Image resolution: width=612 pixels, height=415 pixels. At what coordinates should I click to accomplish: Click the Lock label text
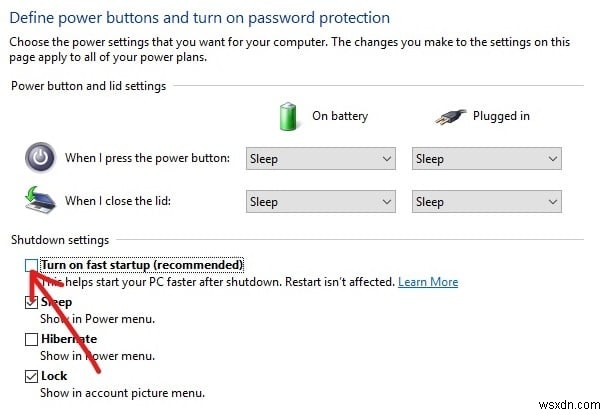pos(54,376)
